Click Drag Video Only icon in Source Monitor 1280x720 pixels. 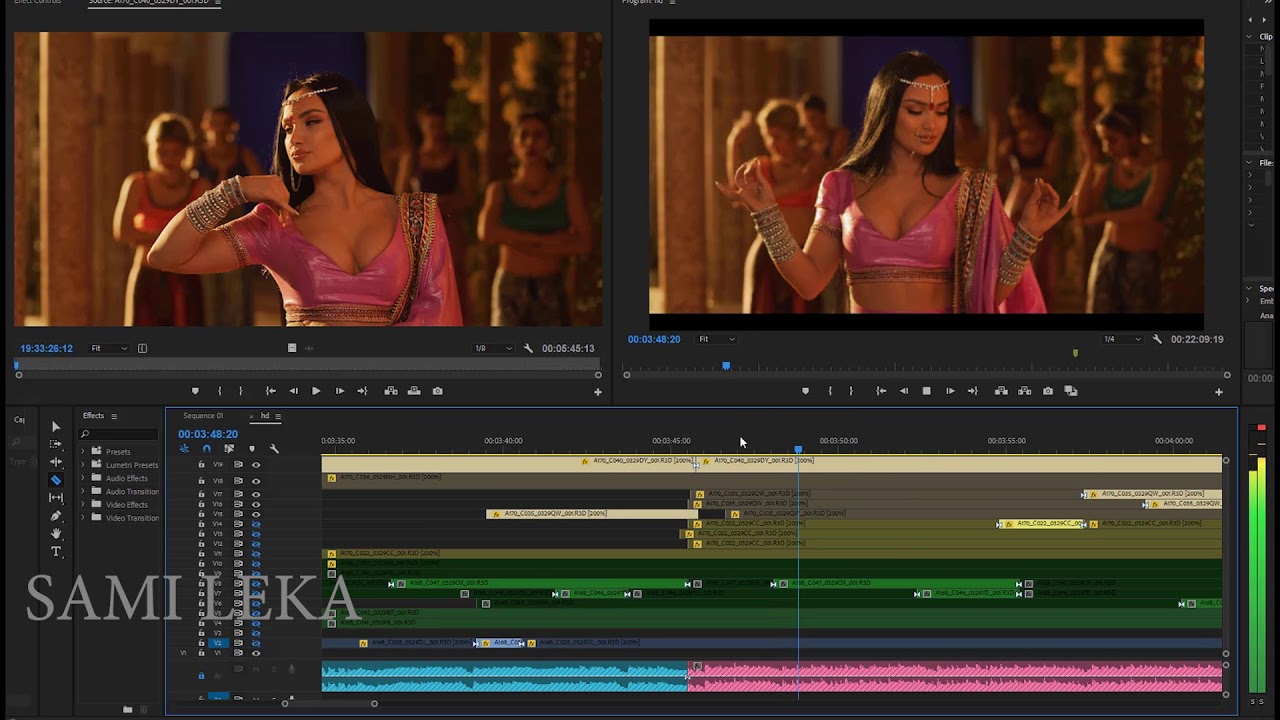point(292,348)
